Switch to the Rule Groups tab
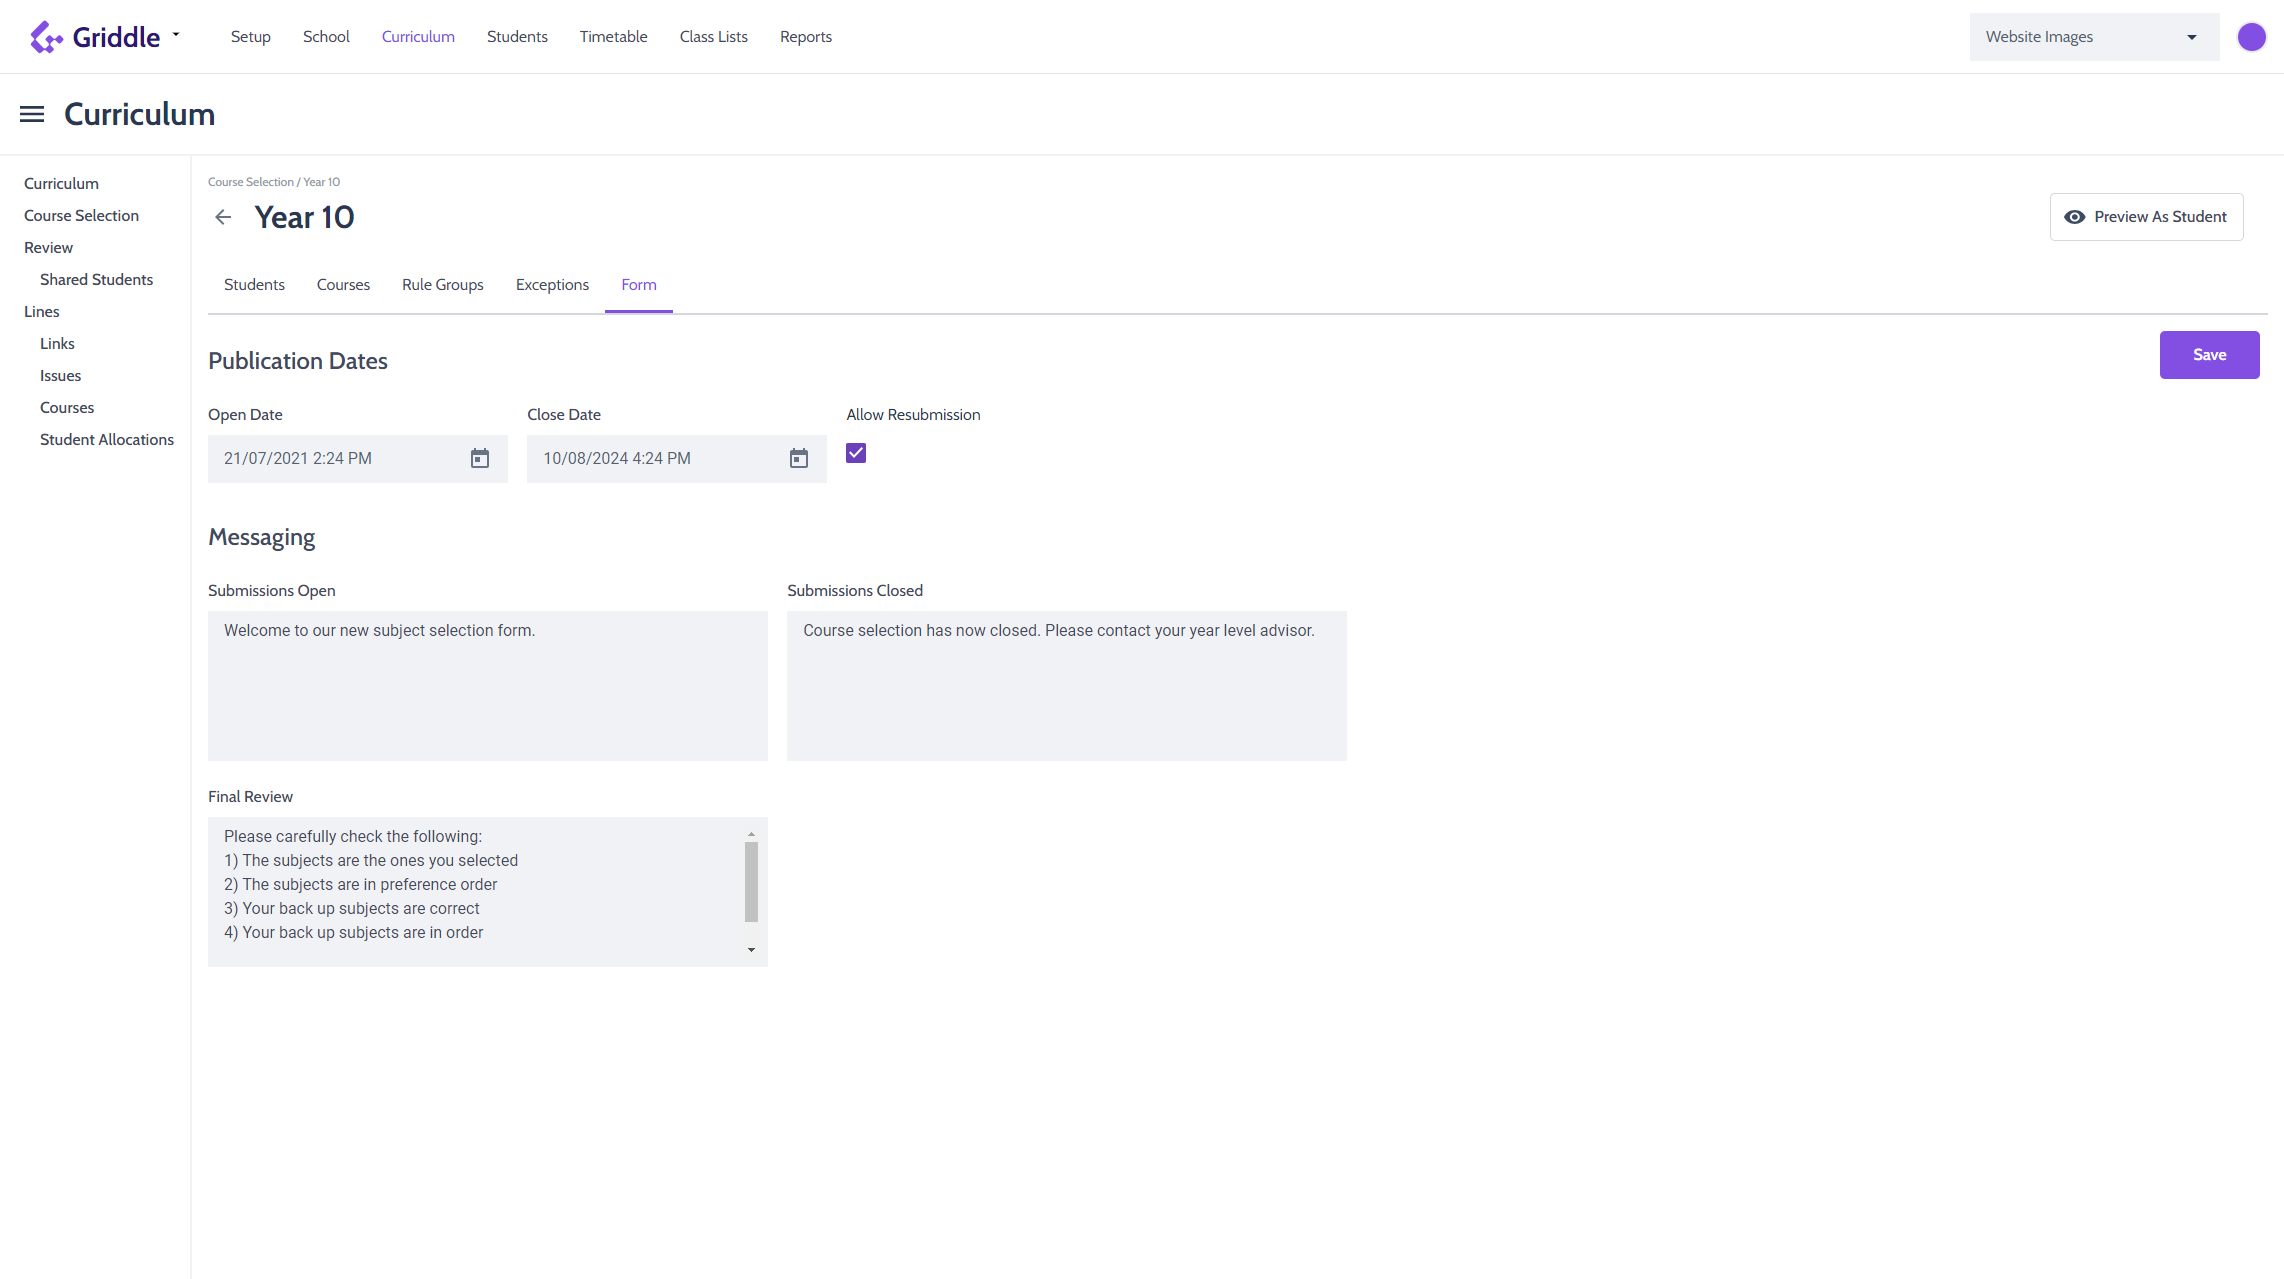 [443, 285]
